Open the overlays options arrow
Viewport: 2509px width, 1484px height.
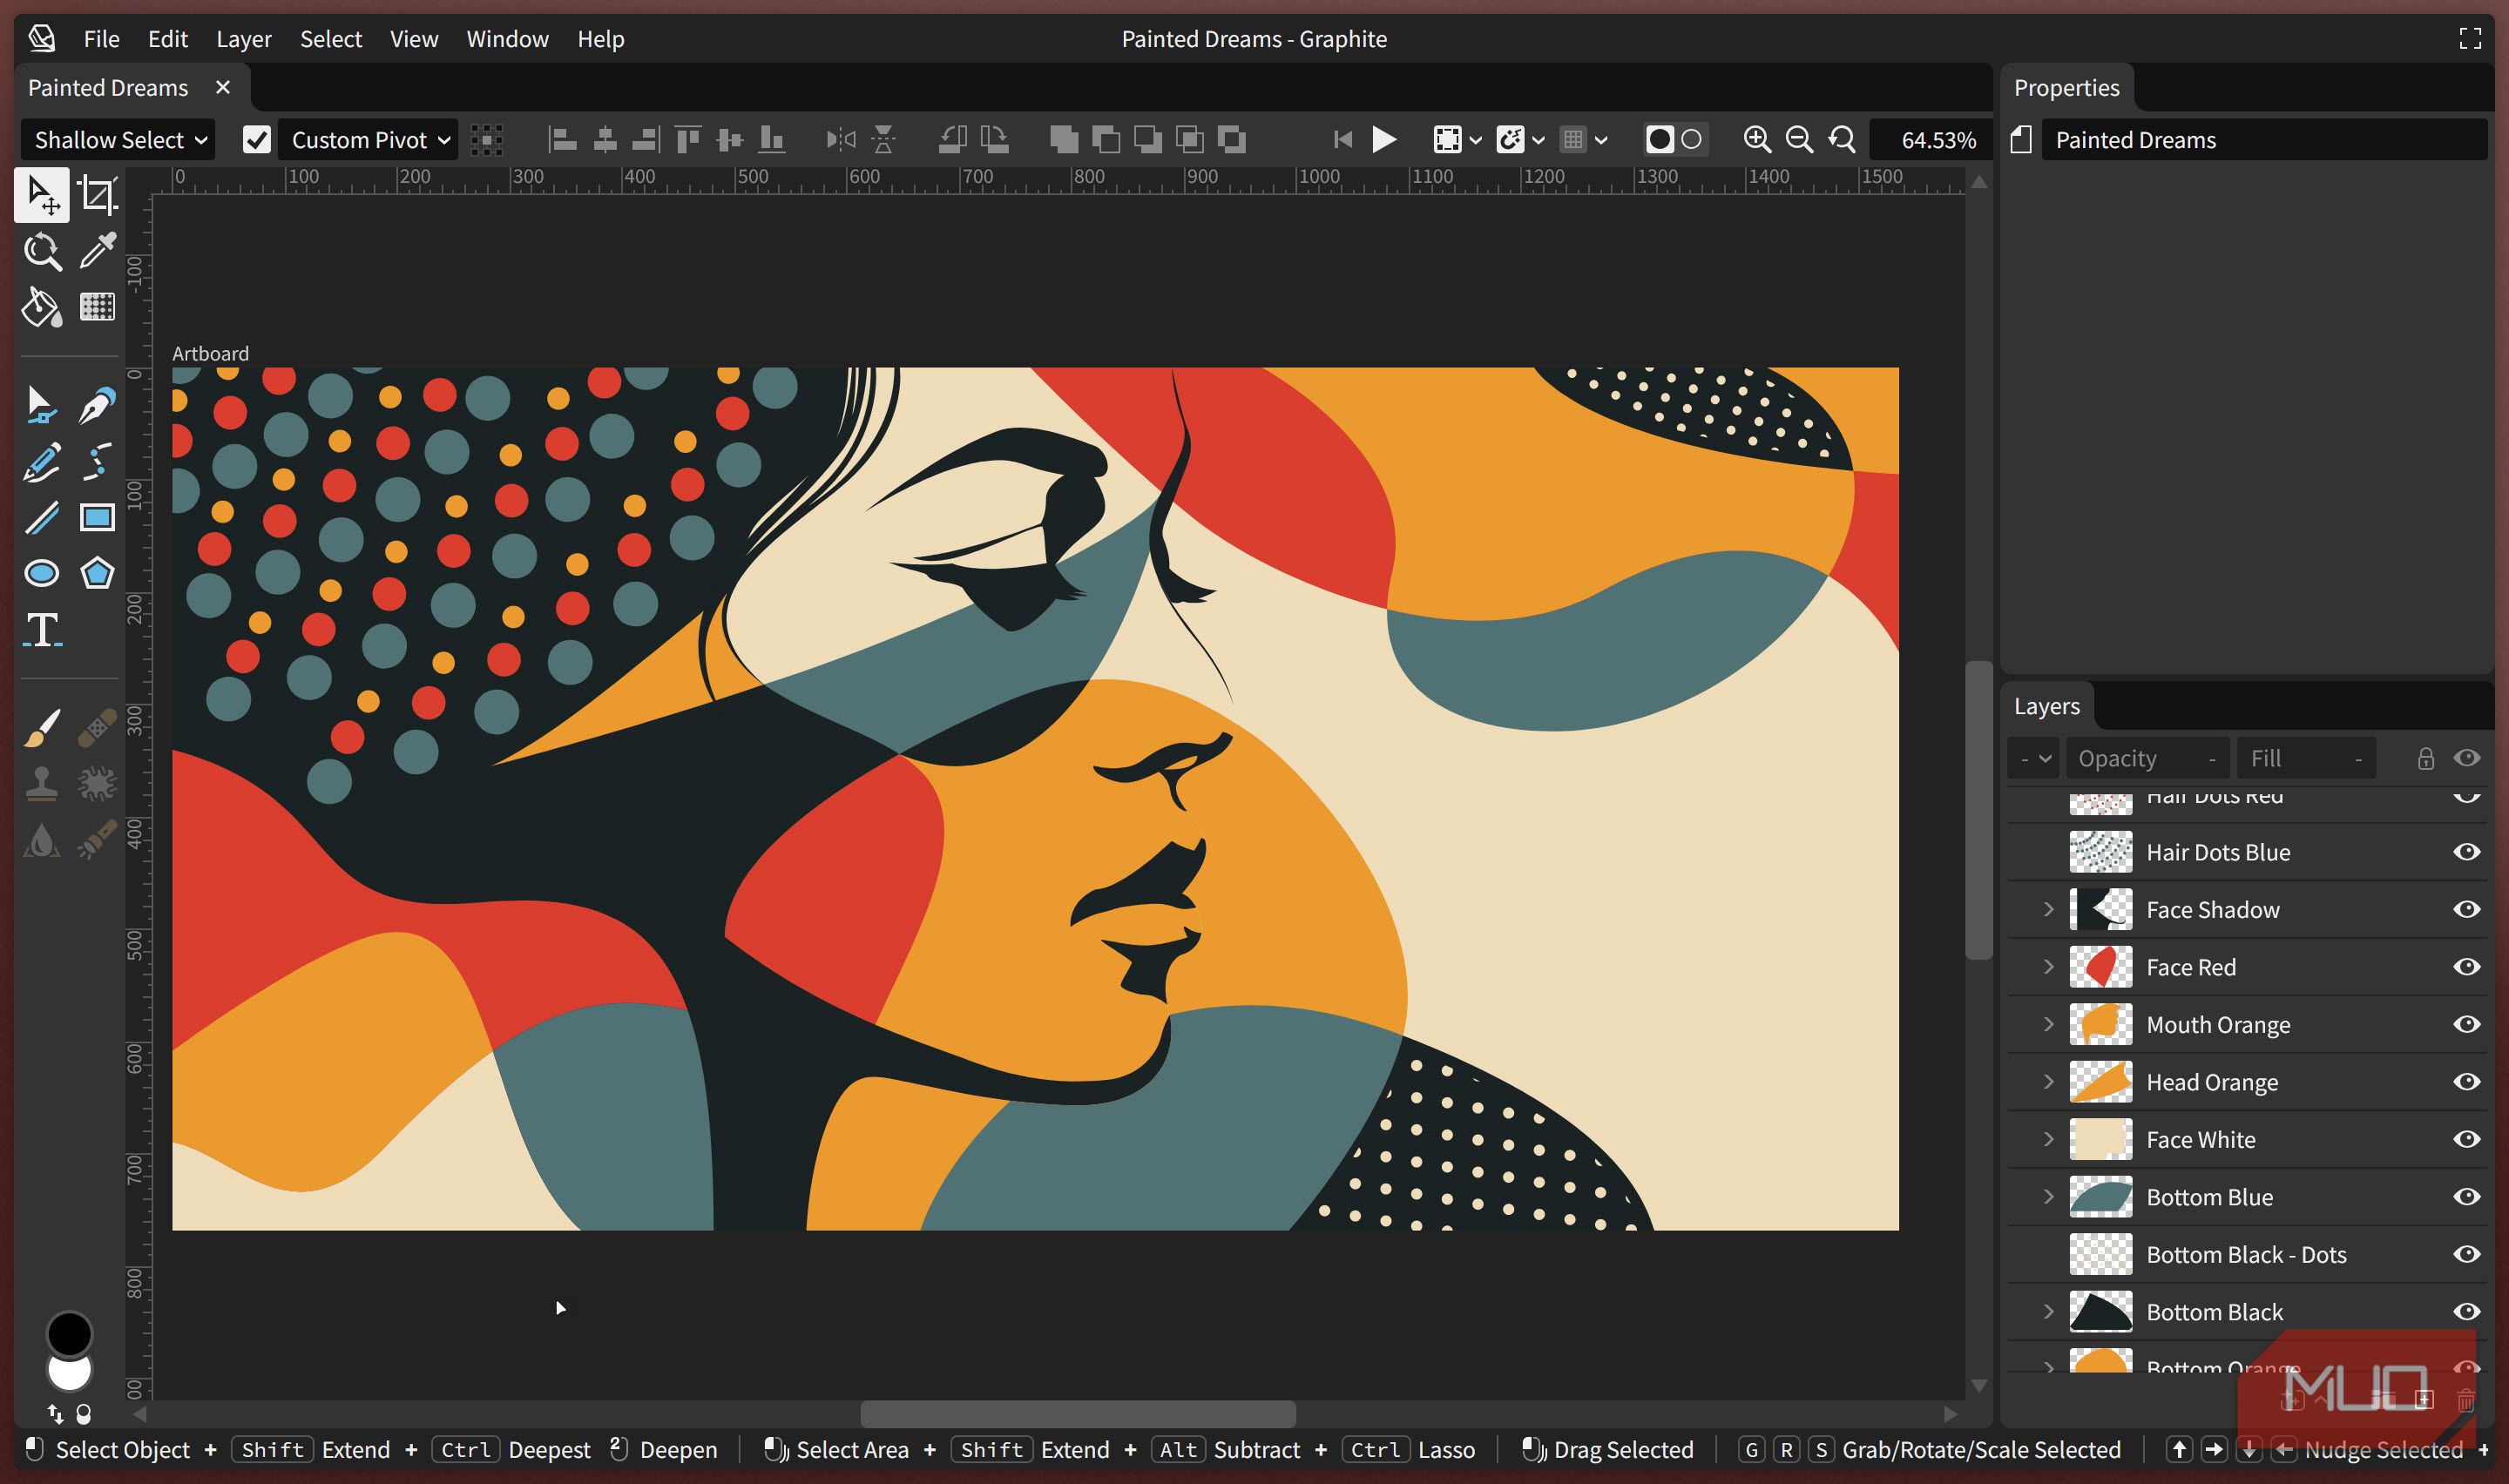(1475, 140)
